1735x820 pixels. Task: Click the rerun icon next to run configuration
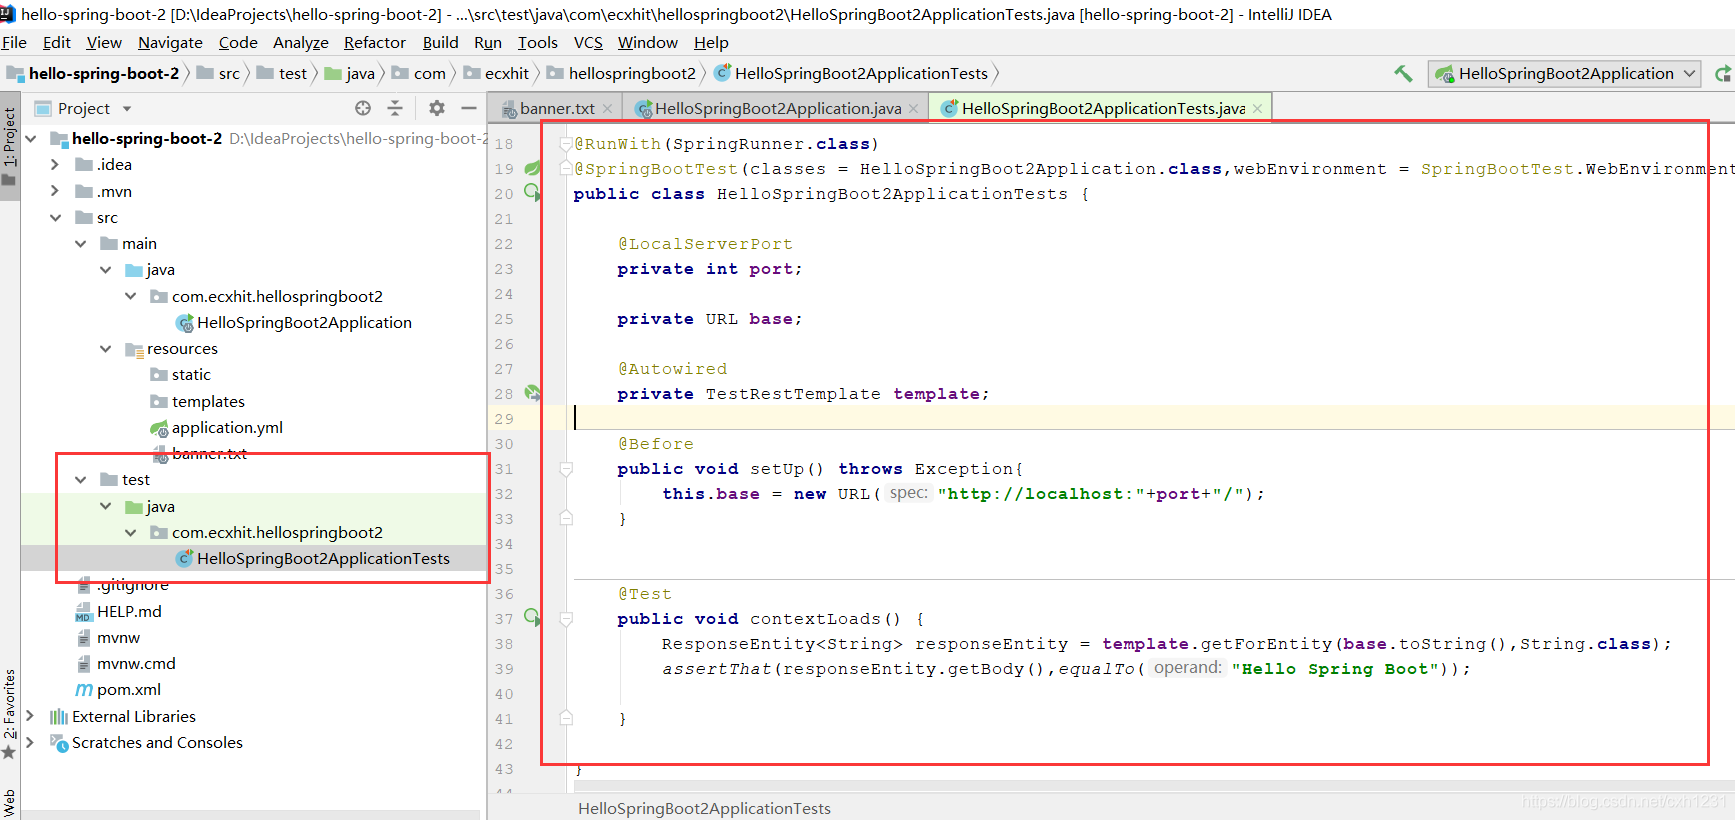point(1723,73)
